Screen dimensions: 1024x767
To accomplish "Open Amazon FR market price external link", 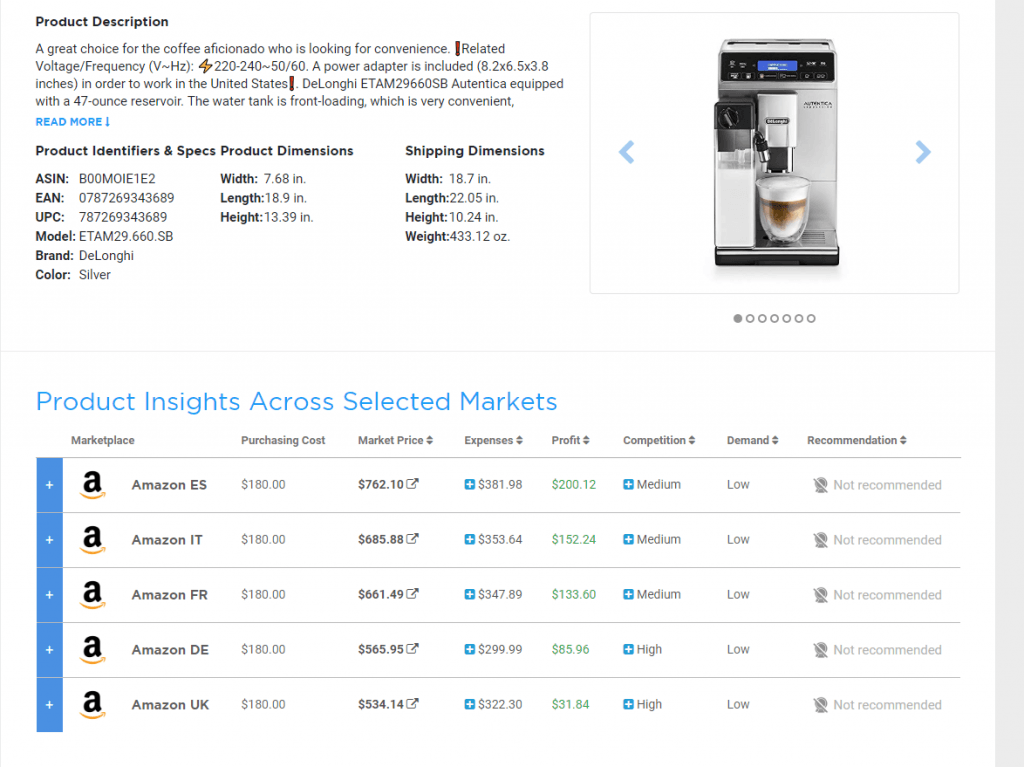I will tap(412, 593).
